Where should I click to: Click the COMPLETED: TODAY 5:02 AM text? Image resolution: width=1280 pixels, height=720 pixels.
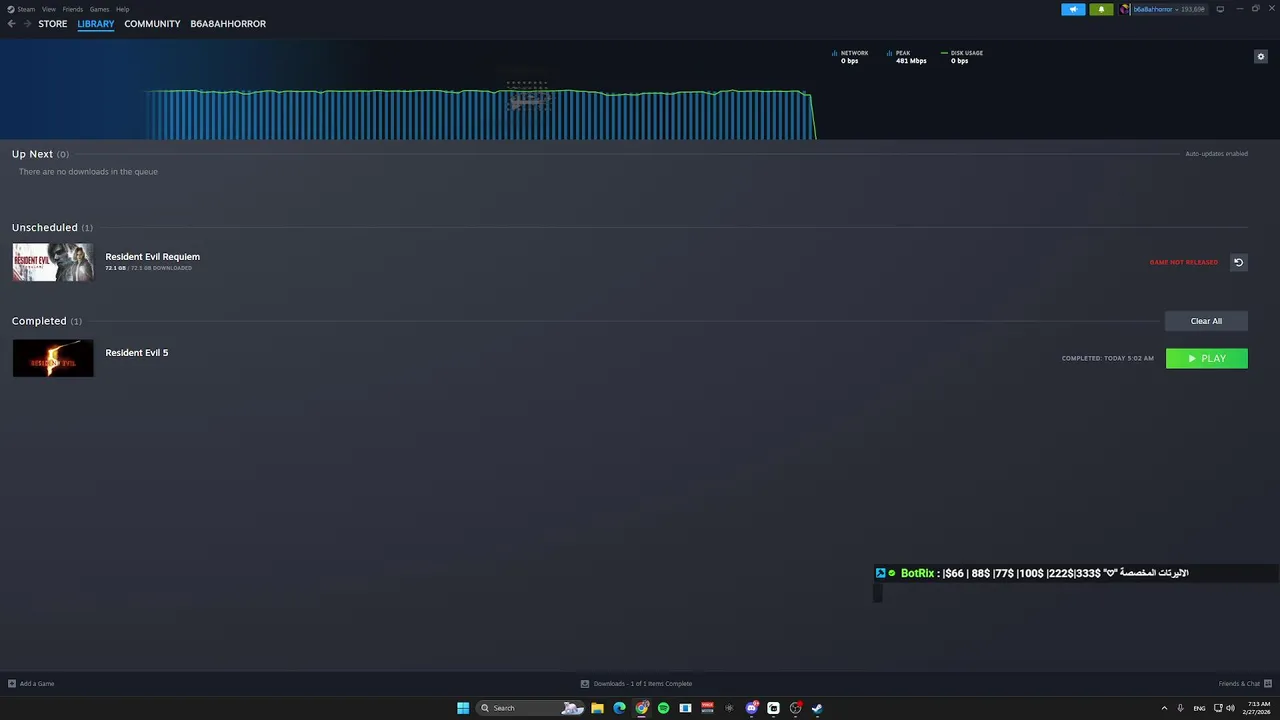pos(1108,358)
